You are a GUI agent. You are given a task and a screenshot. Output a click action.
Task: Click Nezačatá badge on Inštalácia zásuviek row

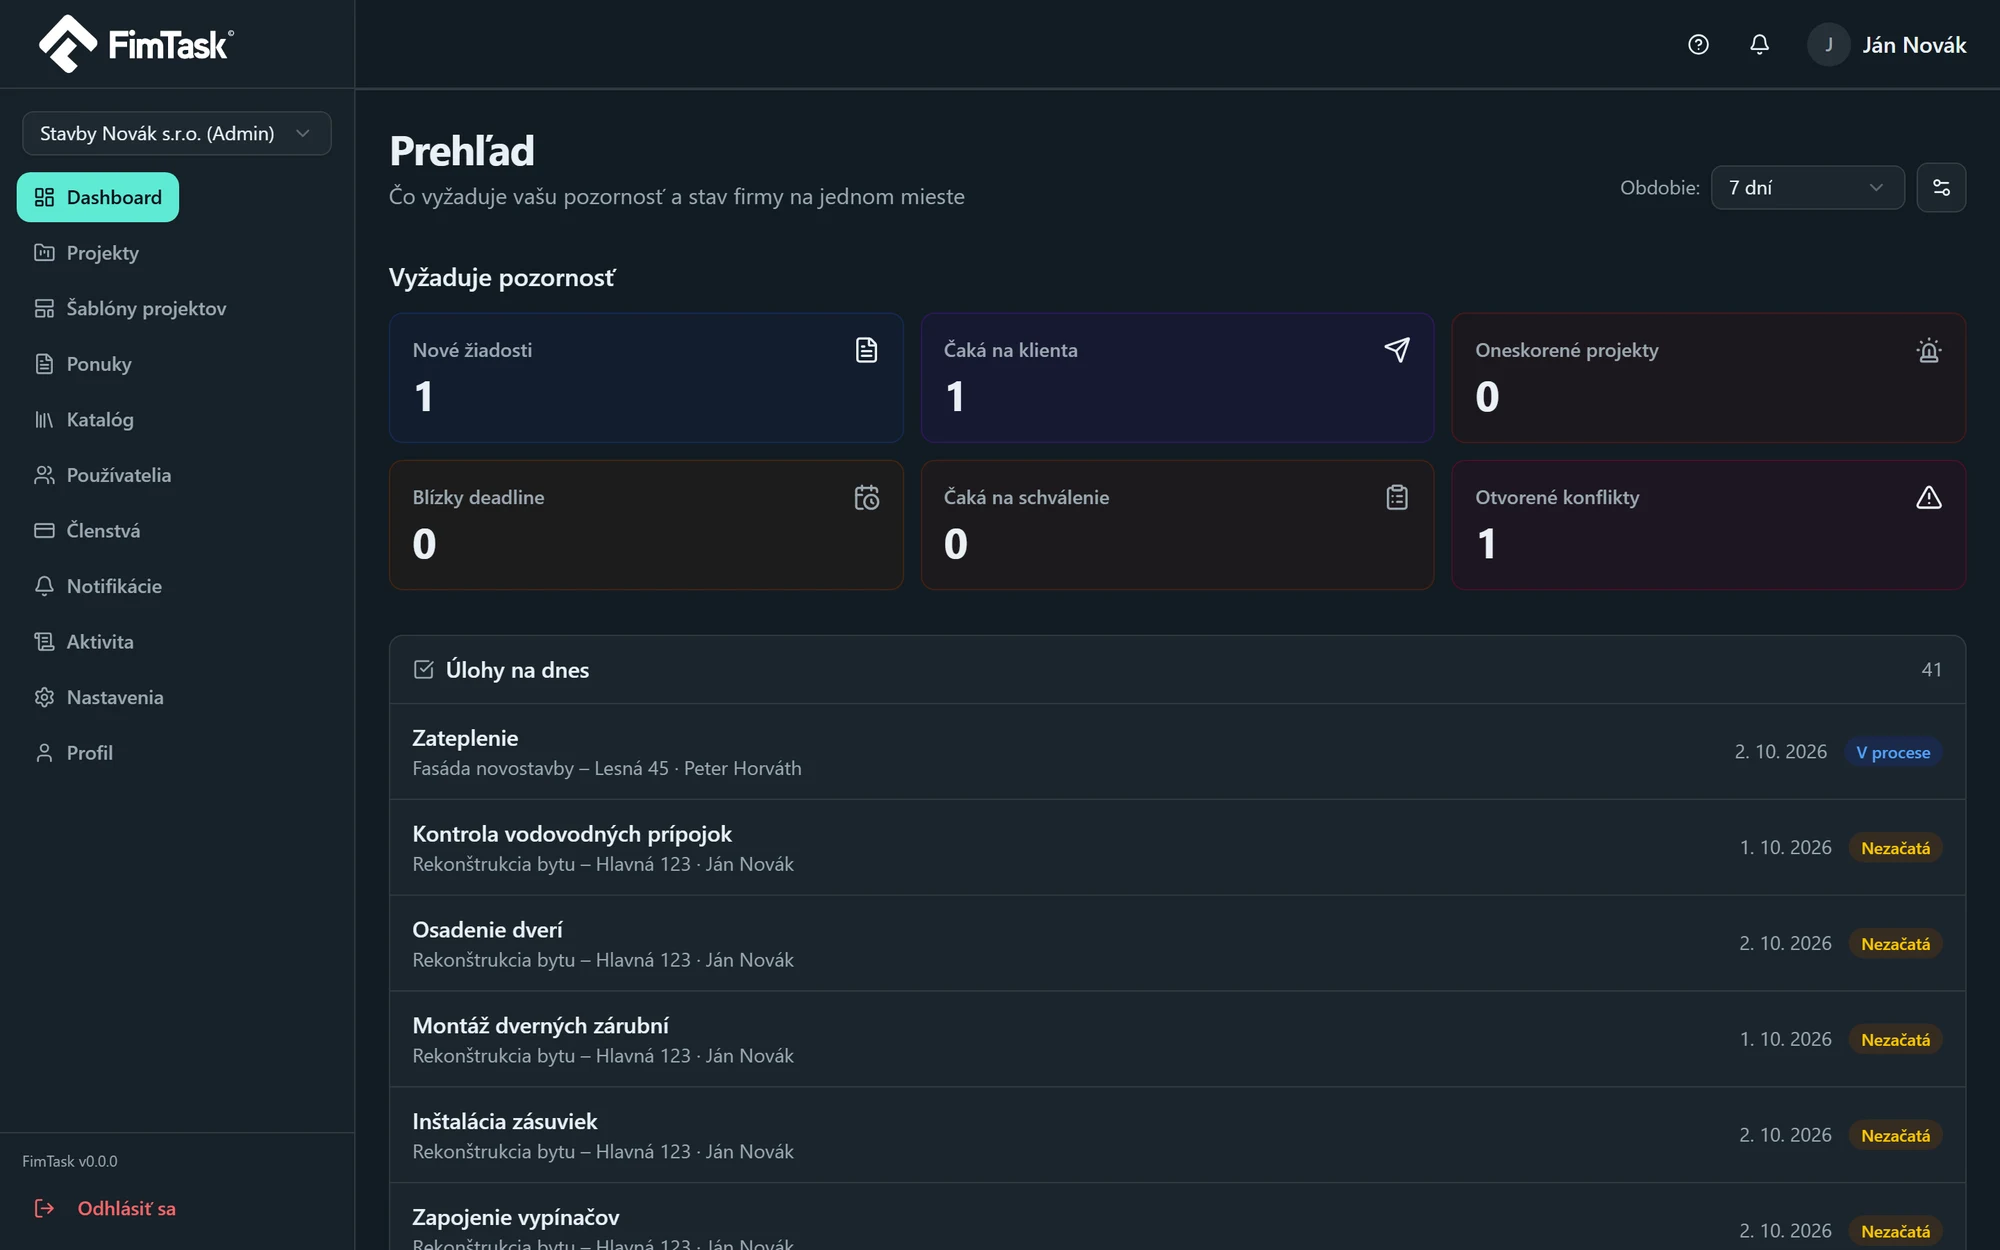tap(1895, 1136)
